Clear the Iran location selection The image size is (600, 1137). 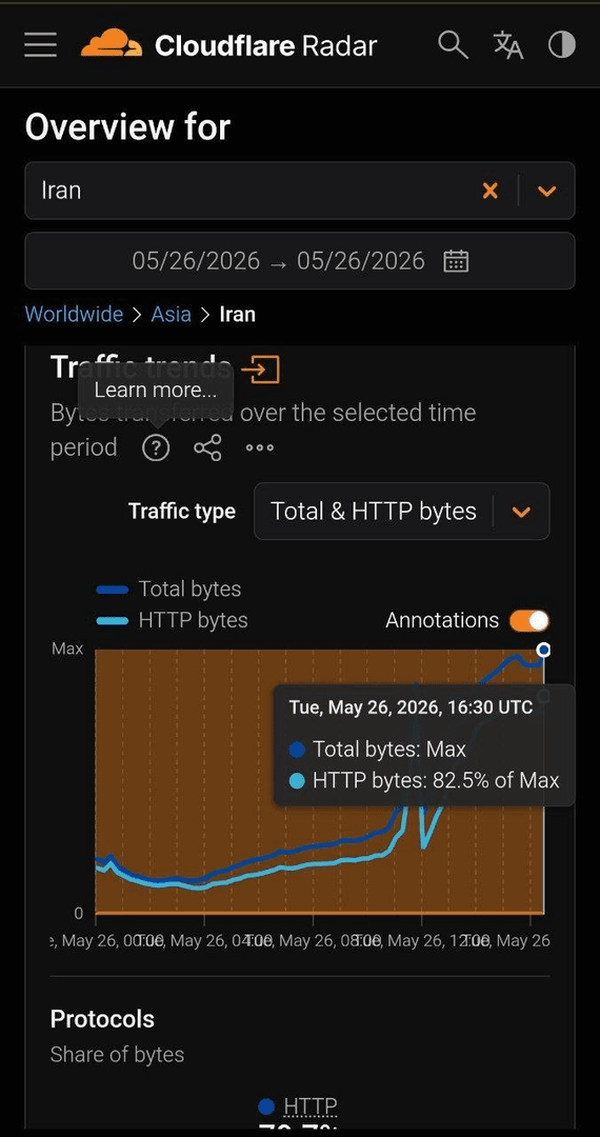pos(490,191)
